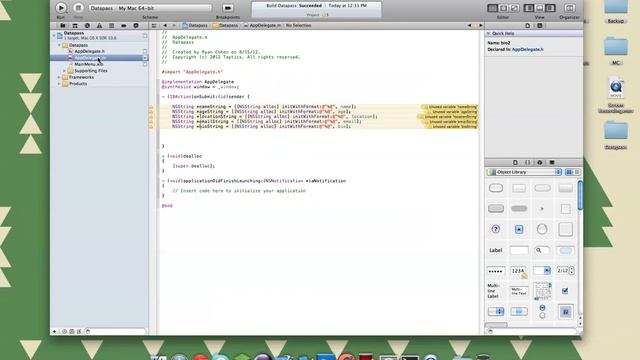Show the Quick Help inspector
This screenshot has height=360, width=640.
tap(540, 25)
